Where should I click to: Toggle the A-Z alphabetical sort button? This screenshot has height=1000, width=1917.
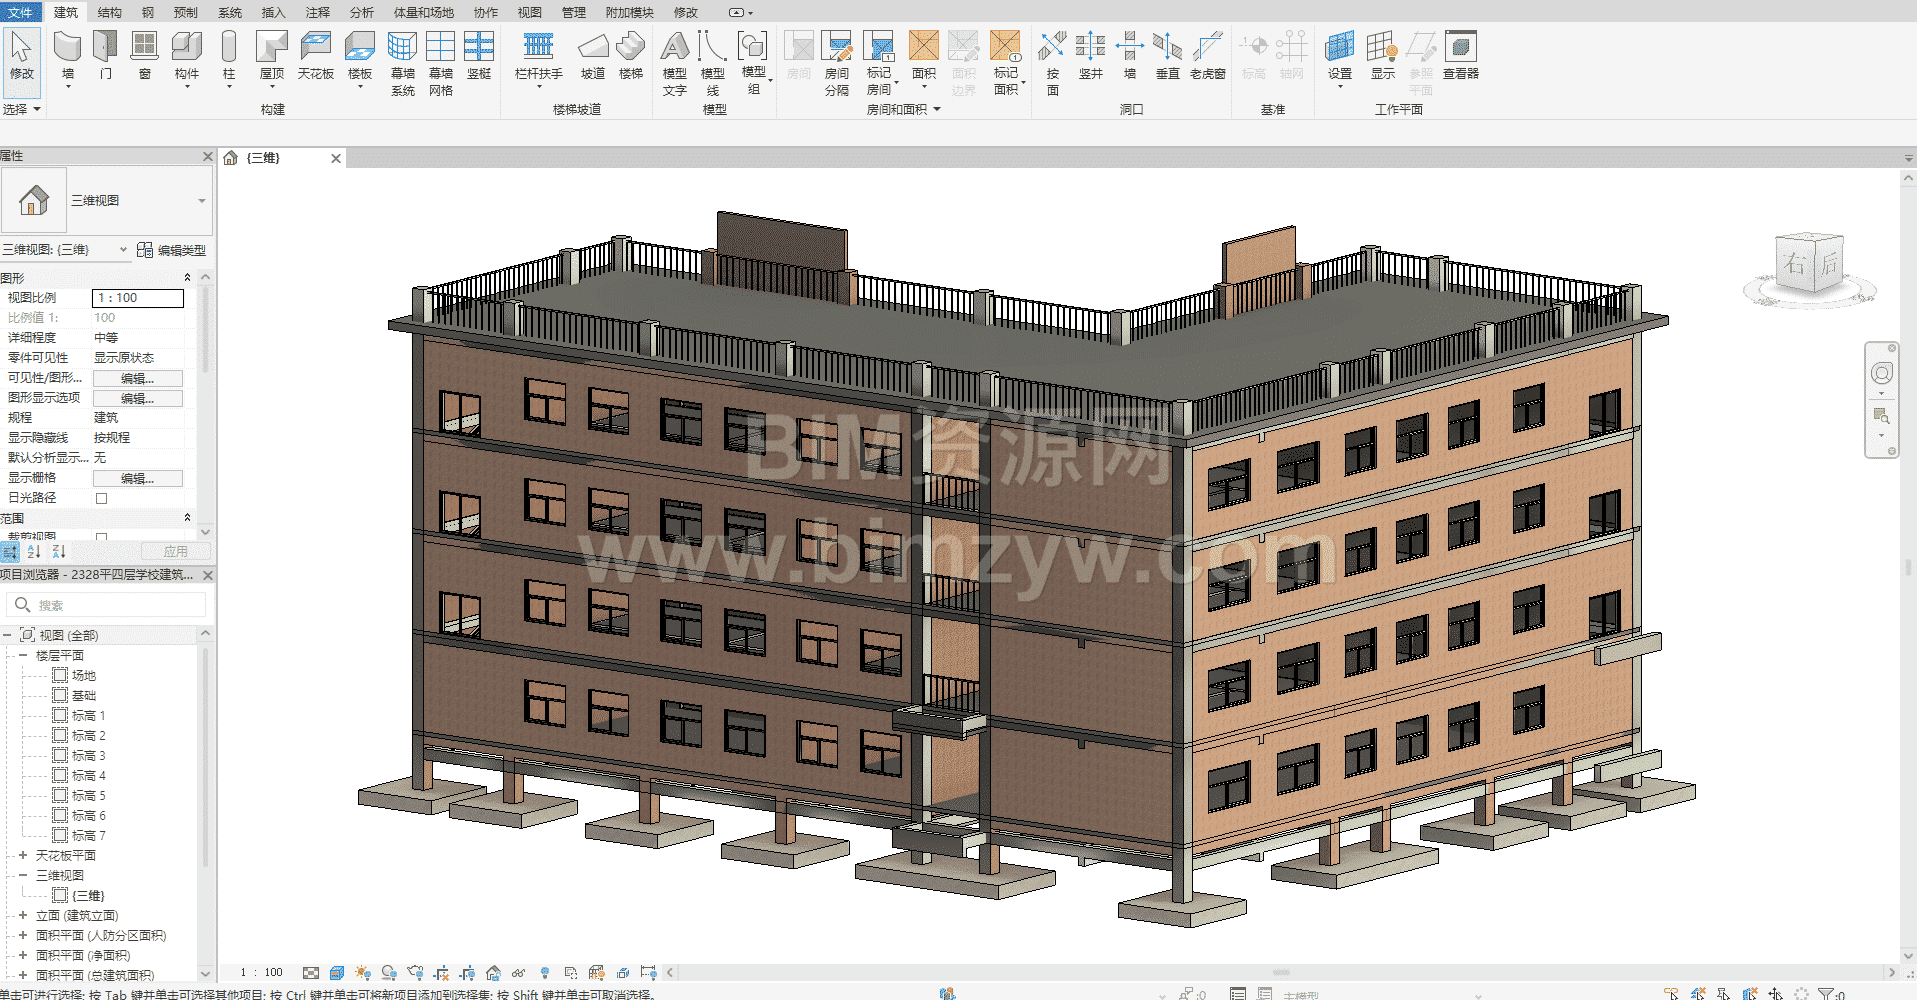(34, 551)
